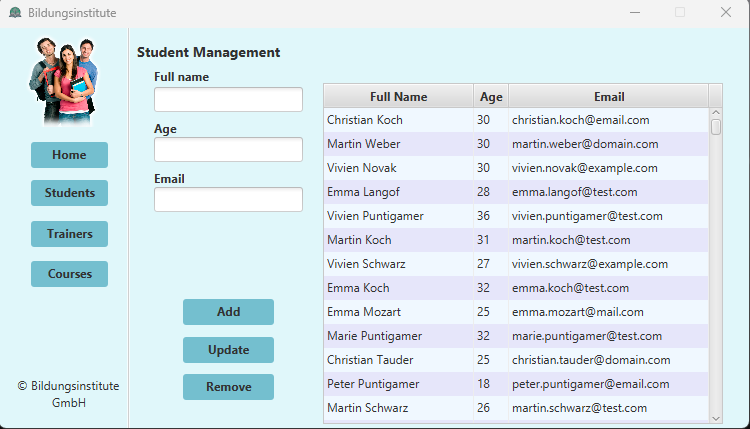
Task: Go to the Students section
Action: point(69,193)
